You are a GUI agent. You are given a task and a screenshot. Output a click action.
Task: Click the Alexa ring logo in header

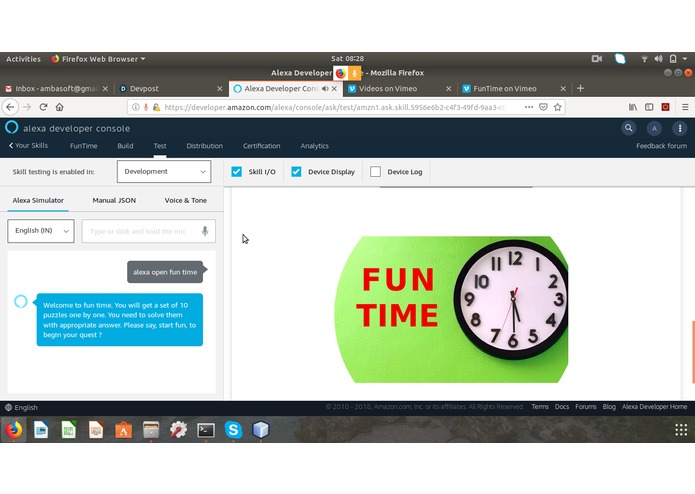click(x=12, y=128)
